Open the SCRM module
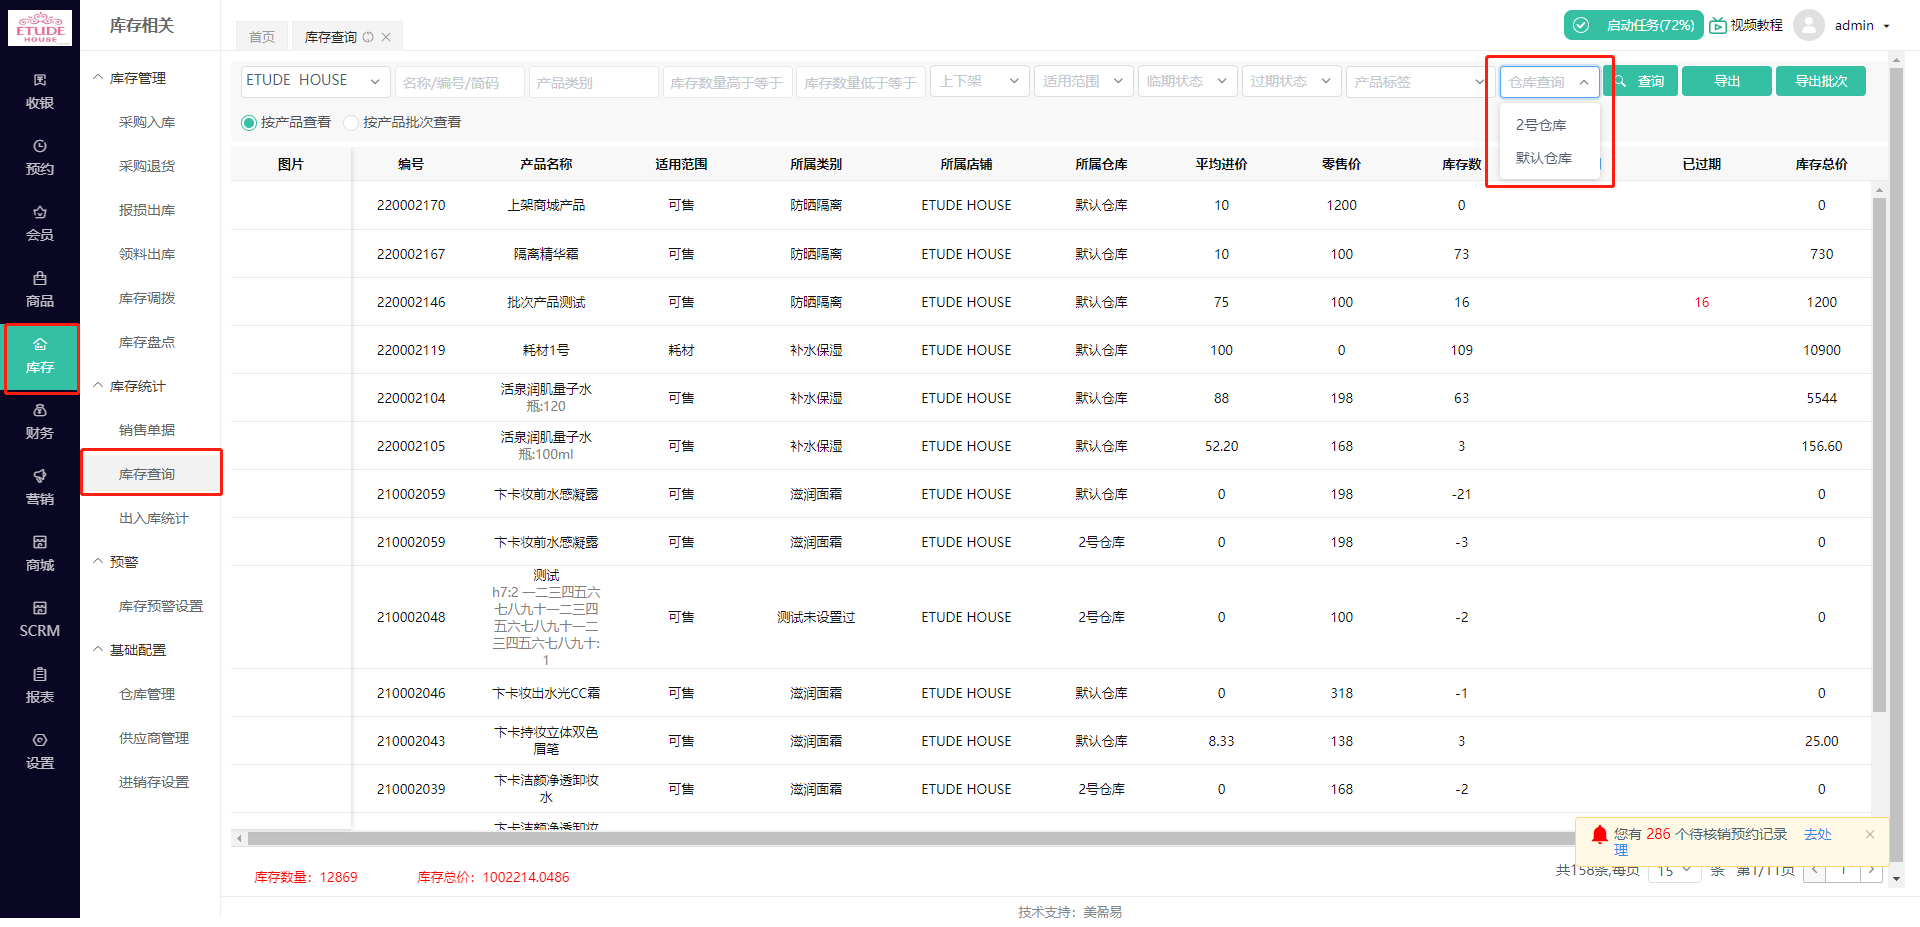The width and height of the screenshot is (1920, 927). [x=40, y=620]
